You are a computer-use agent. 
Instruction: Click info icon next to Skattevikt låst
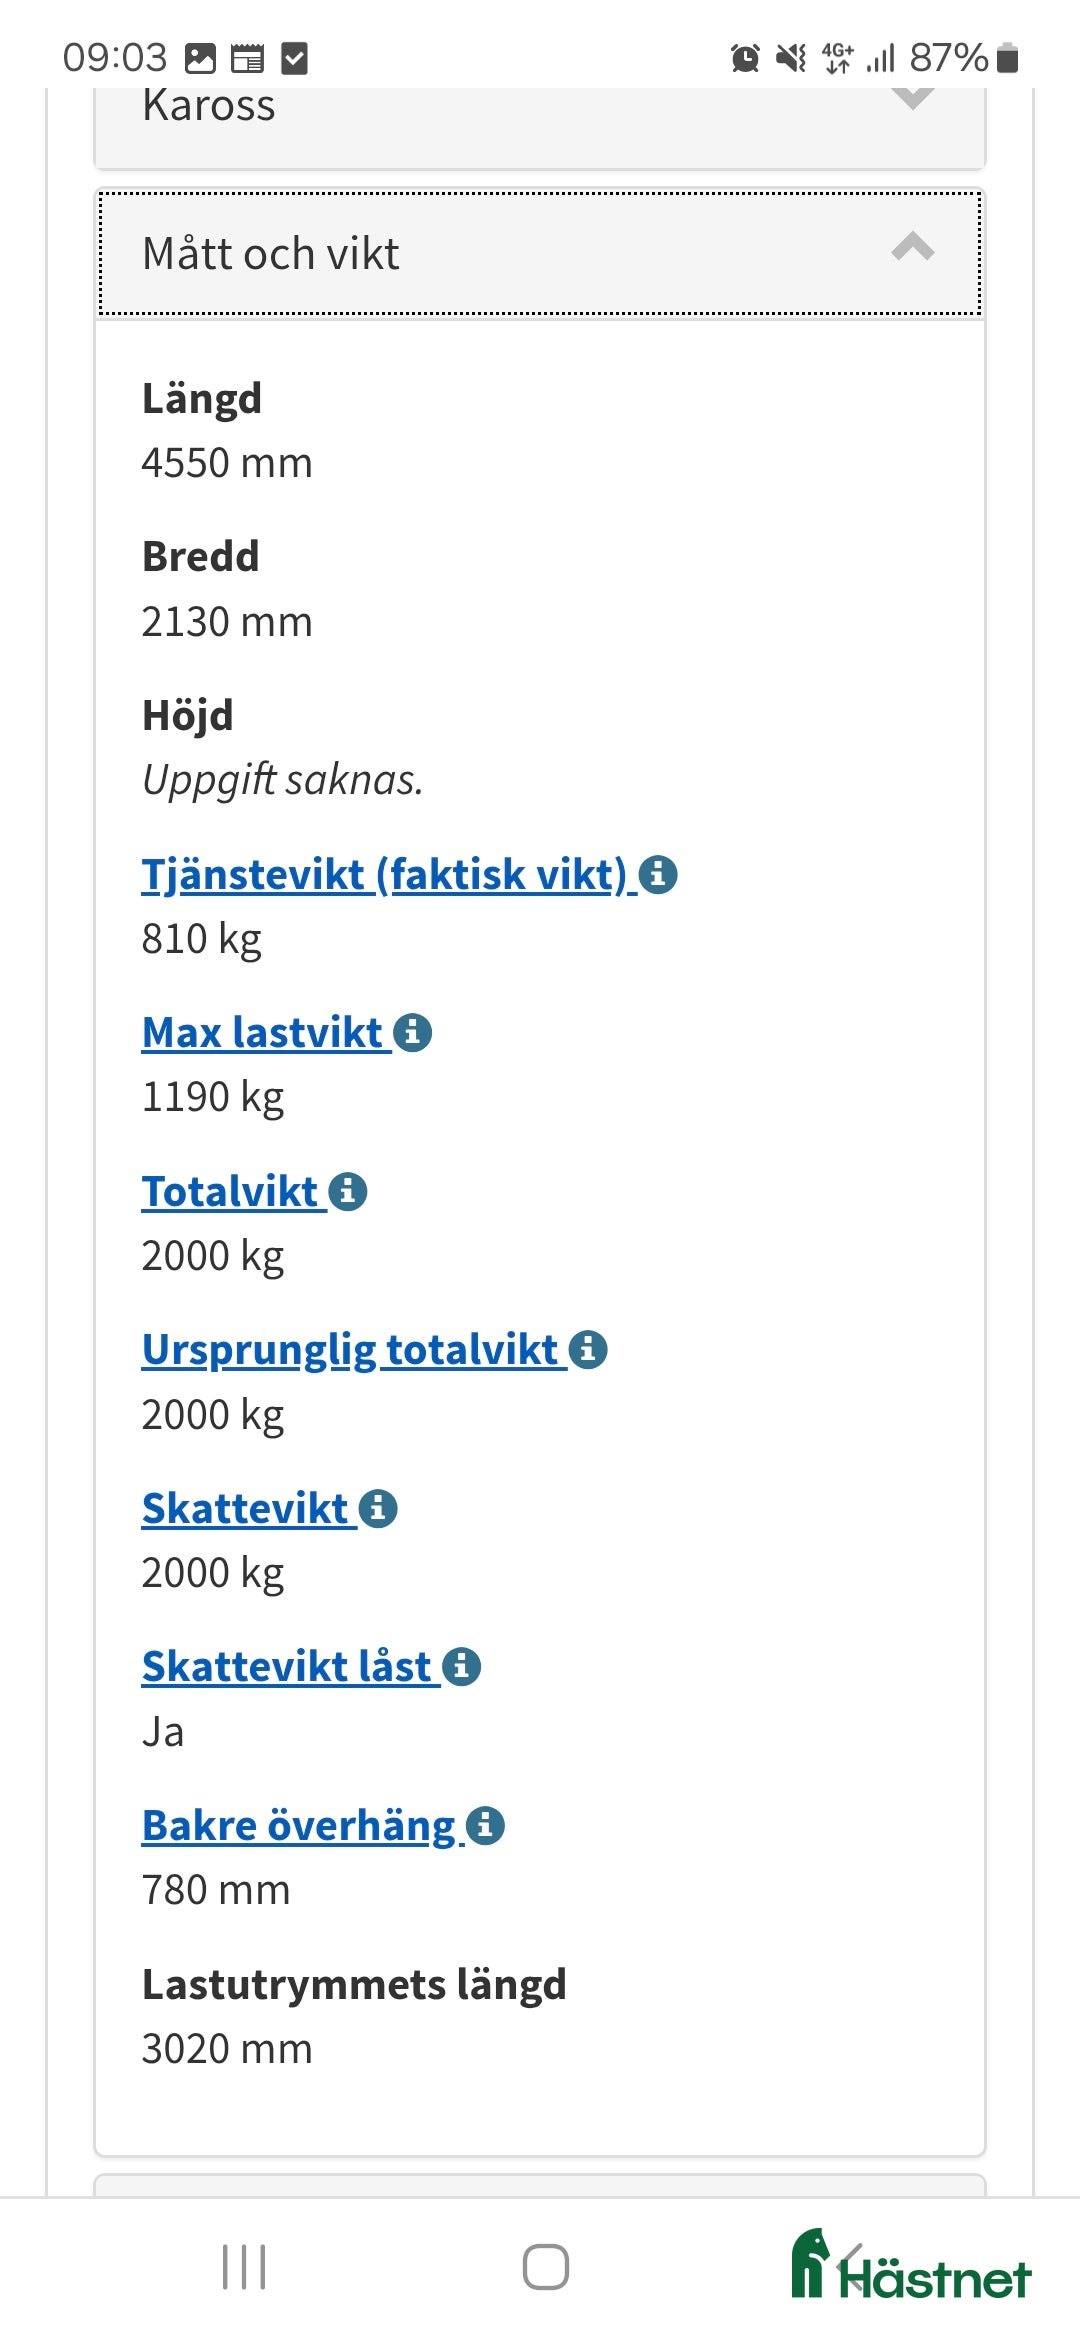point(461,1665)
